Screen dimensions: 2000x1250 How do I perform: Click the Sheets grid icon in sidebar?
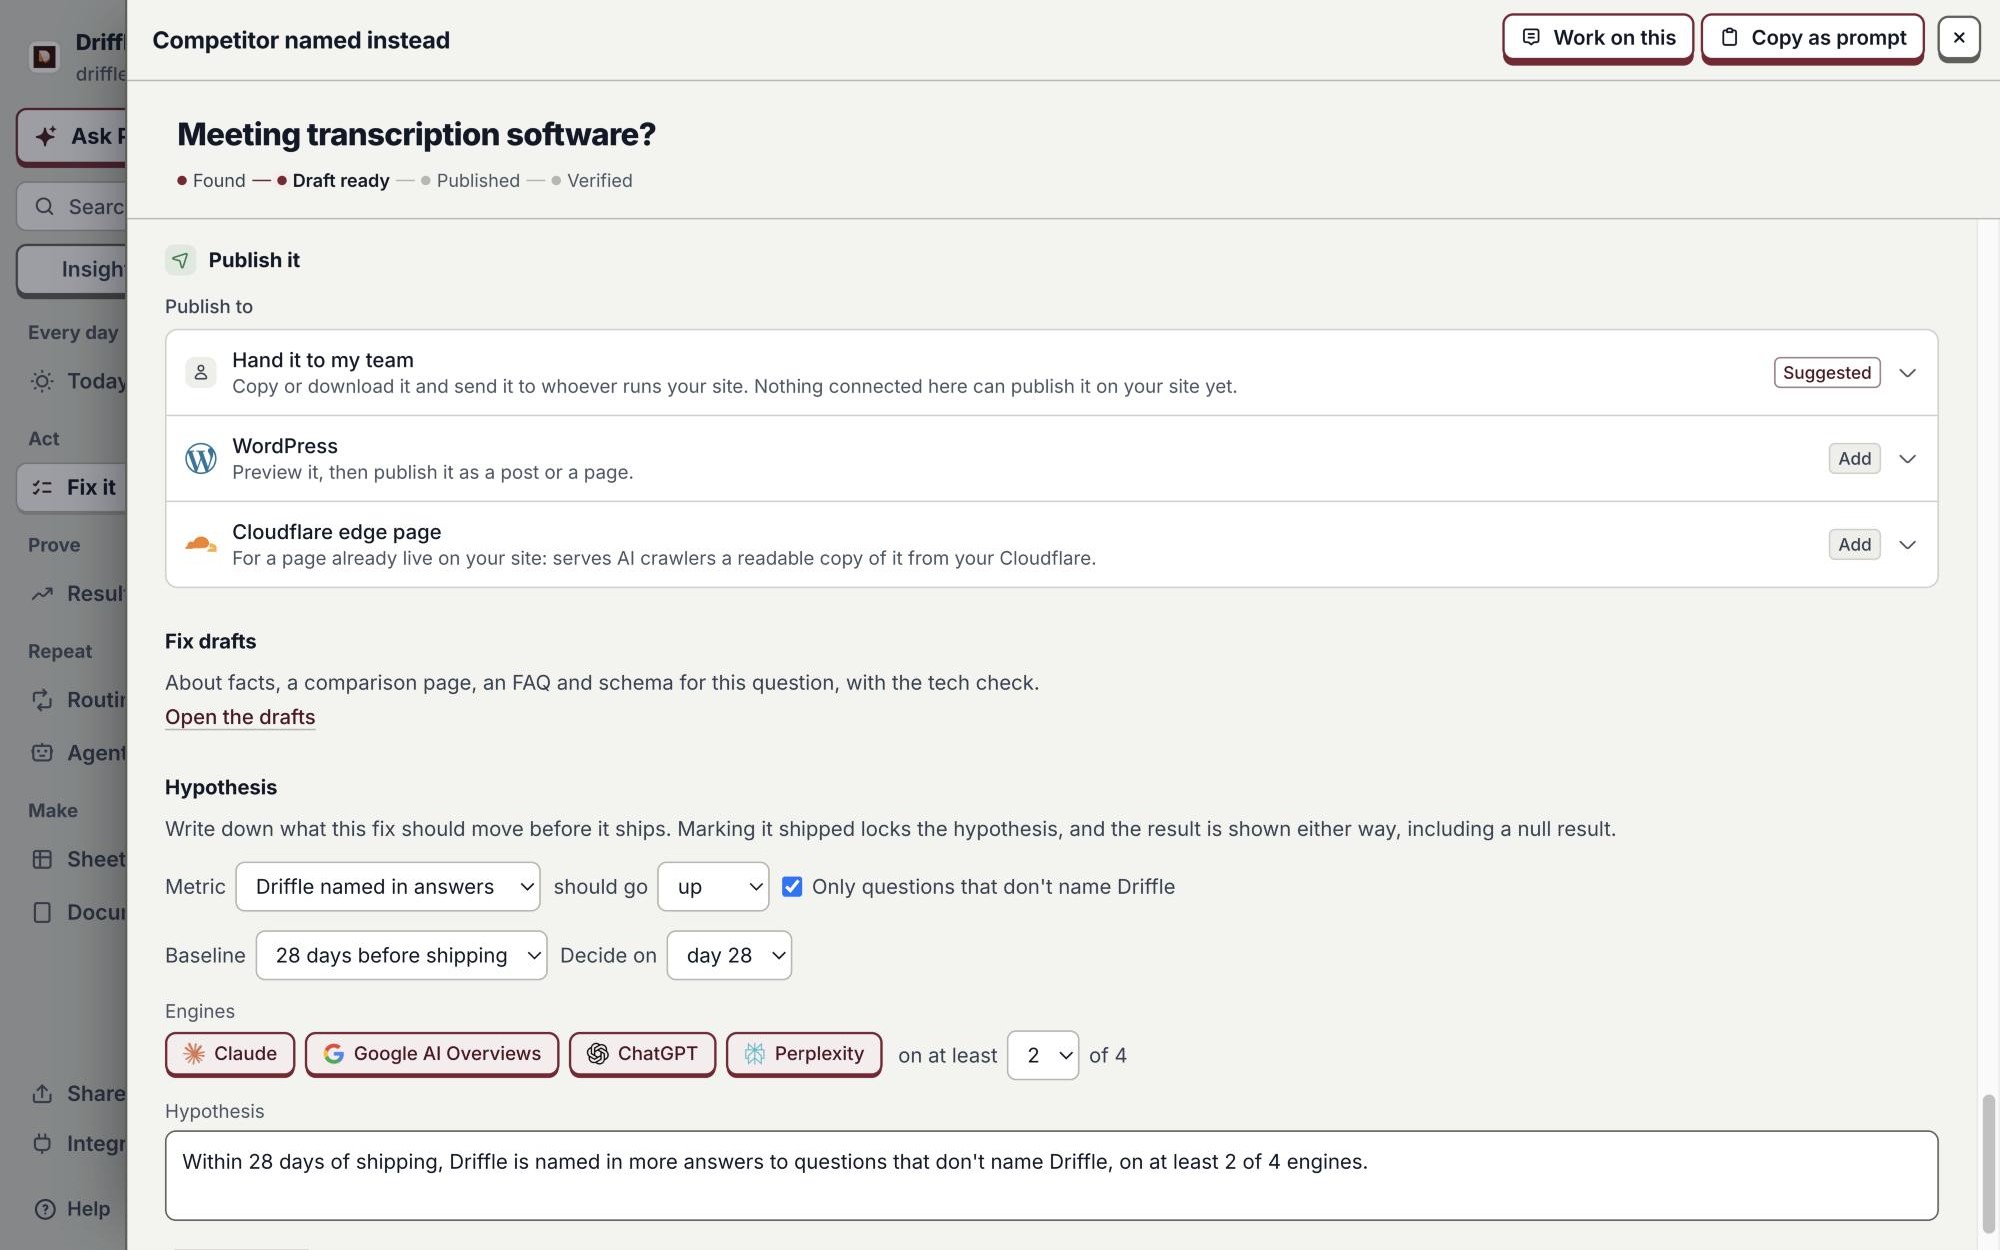coord(42,859)
